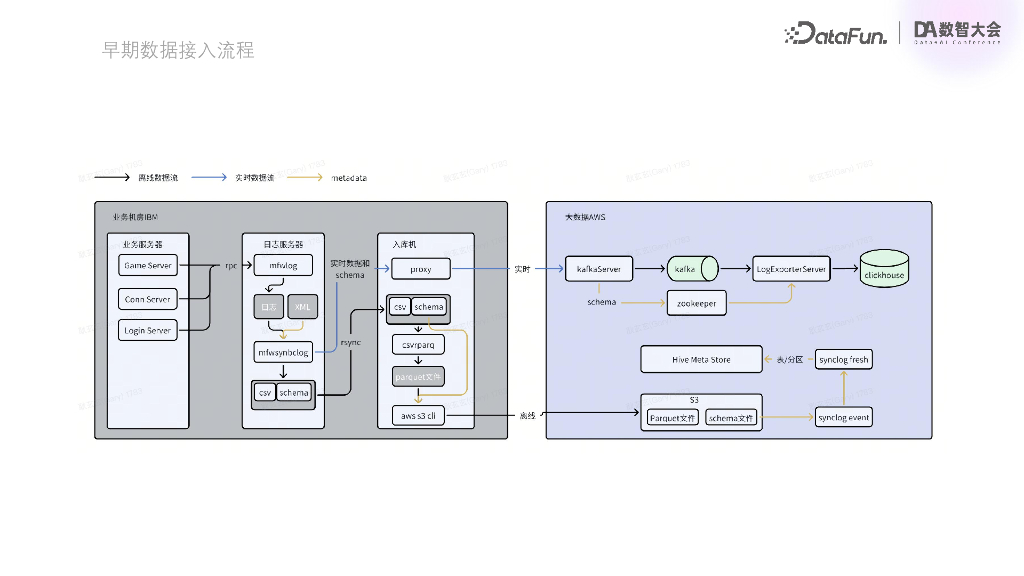Click the kafkaServer node
Screen dimensions: 1024x576
point(599,269)
